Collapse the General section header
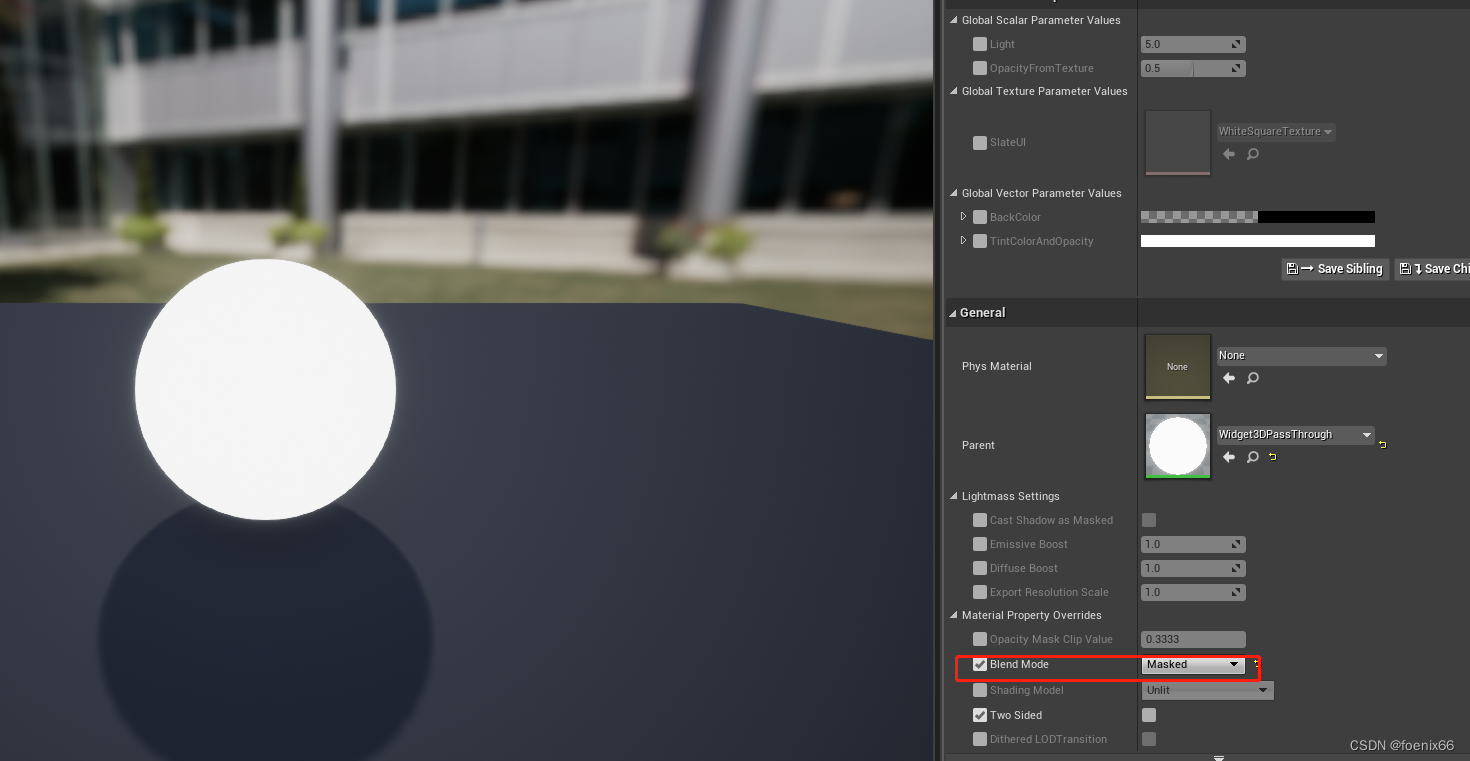Image resolution: width=1470 pixels, height=761 pixels. click(952, 312)
